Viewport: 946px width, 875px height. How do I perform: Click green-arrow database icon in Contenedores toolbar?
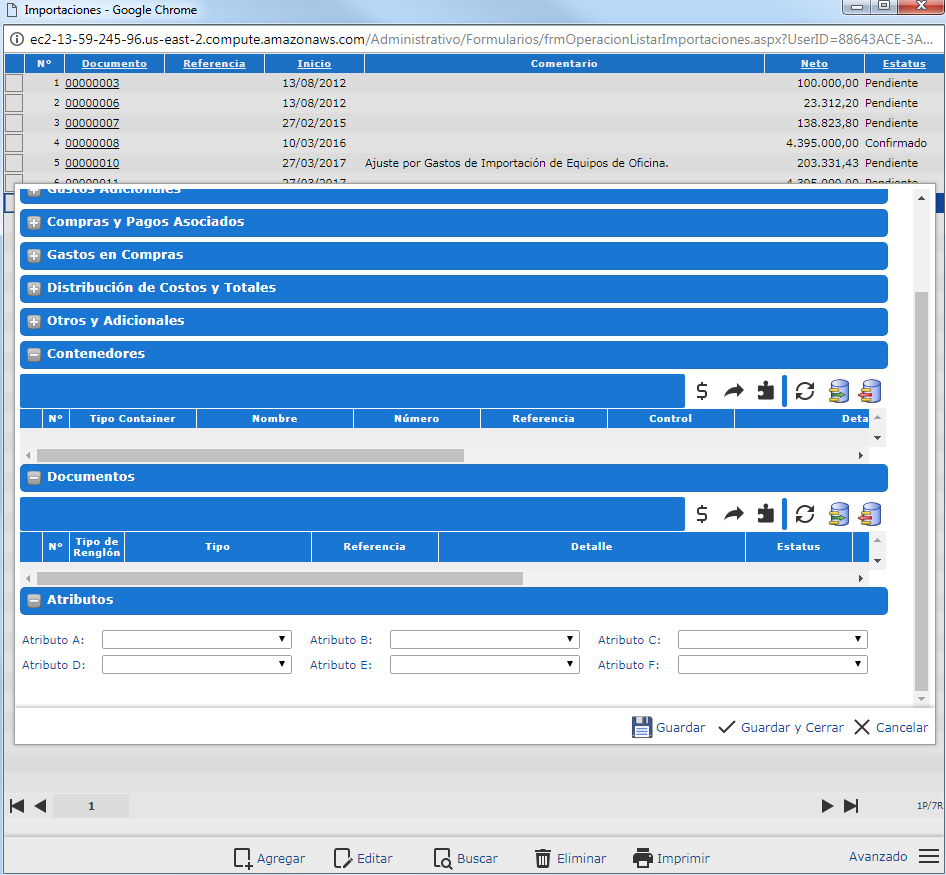click(x=839, y=391)
